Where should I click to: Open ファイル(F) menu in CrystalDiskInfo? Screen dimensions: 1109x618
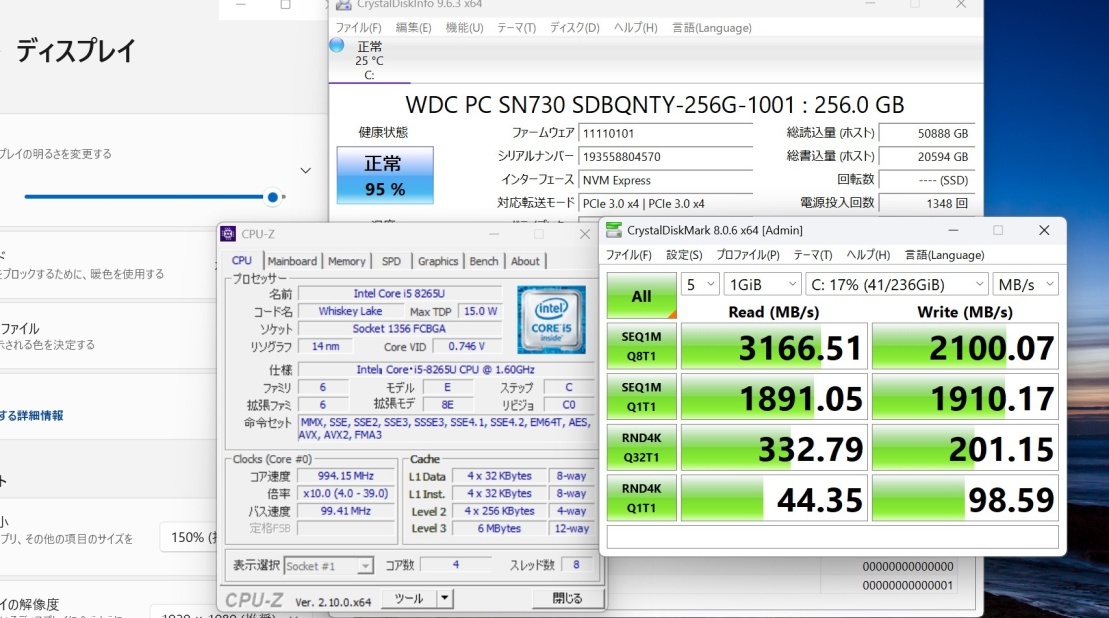(358, 28)
